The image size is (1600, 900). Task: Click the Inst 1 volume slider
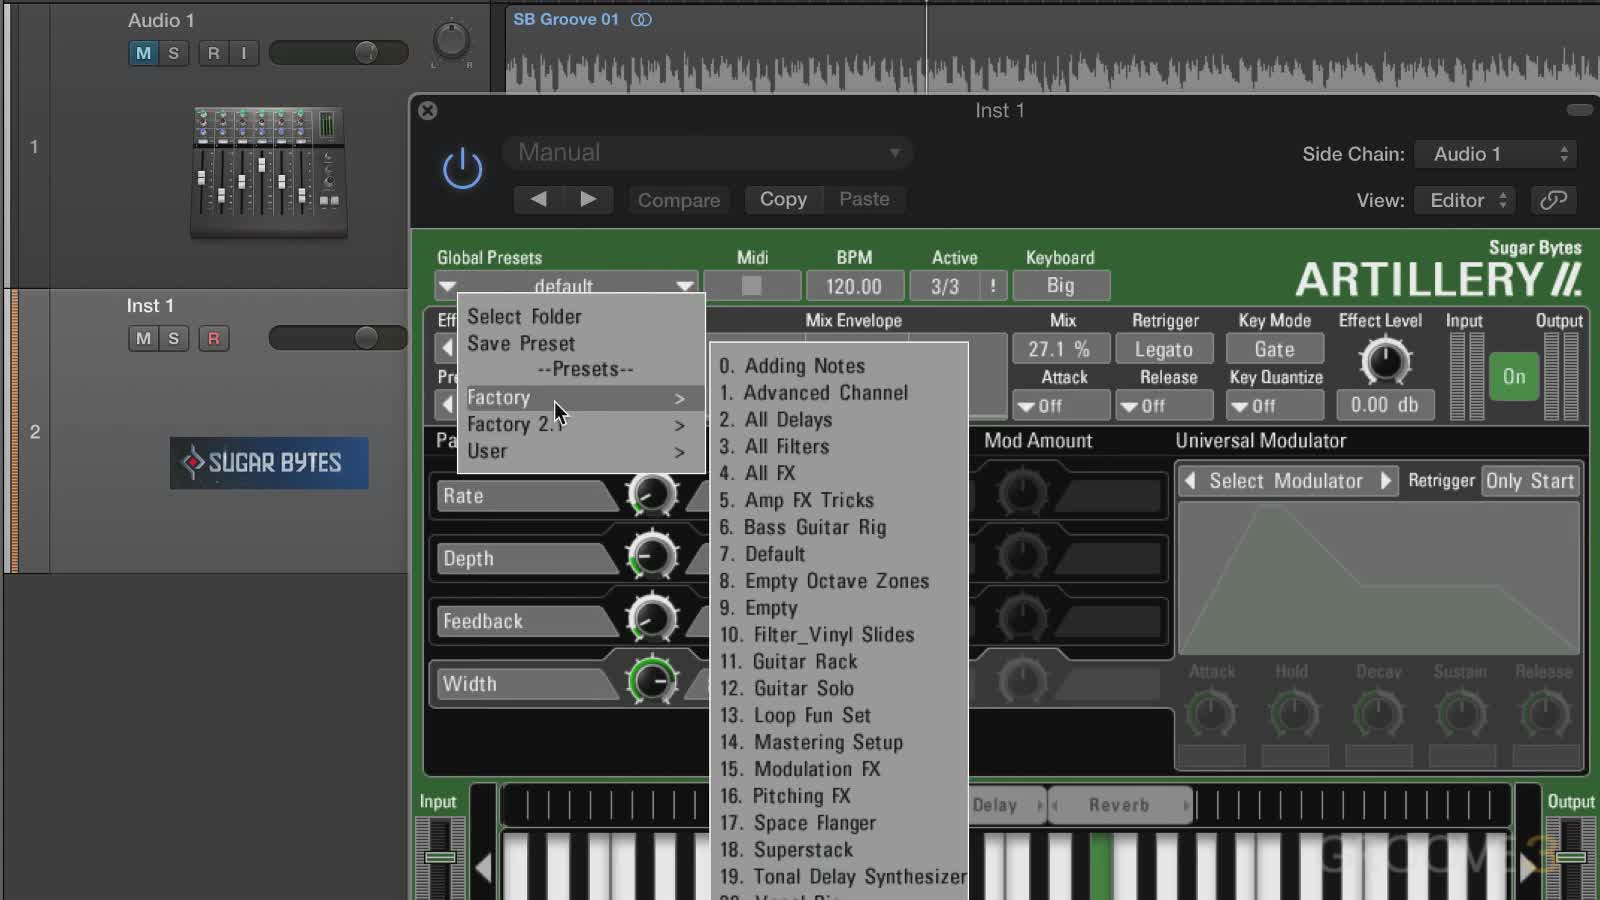coord(338,338)
